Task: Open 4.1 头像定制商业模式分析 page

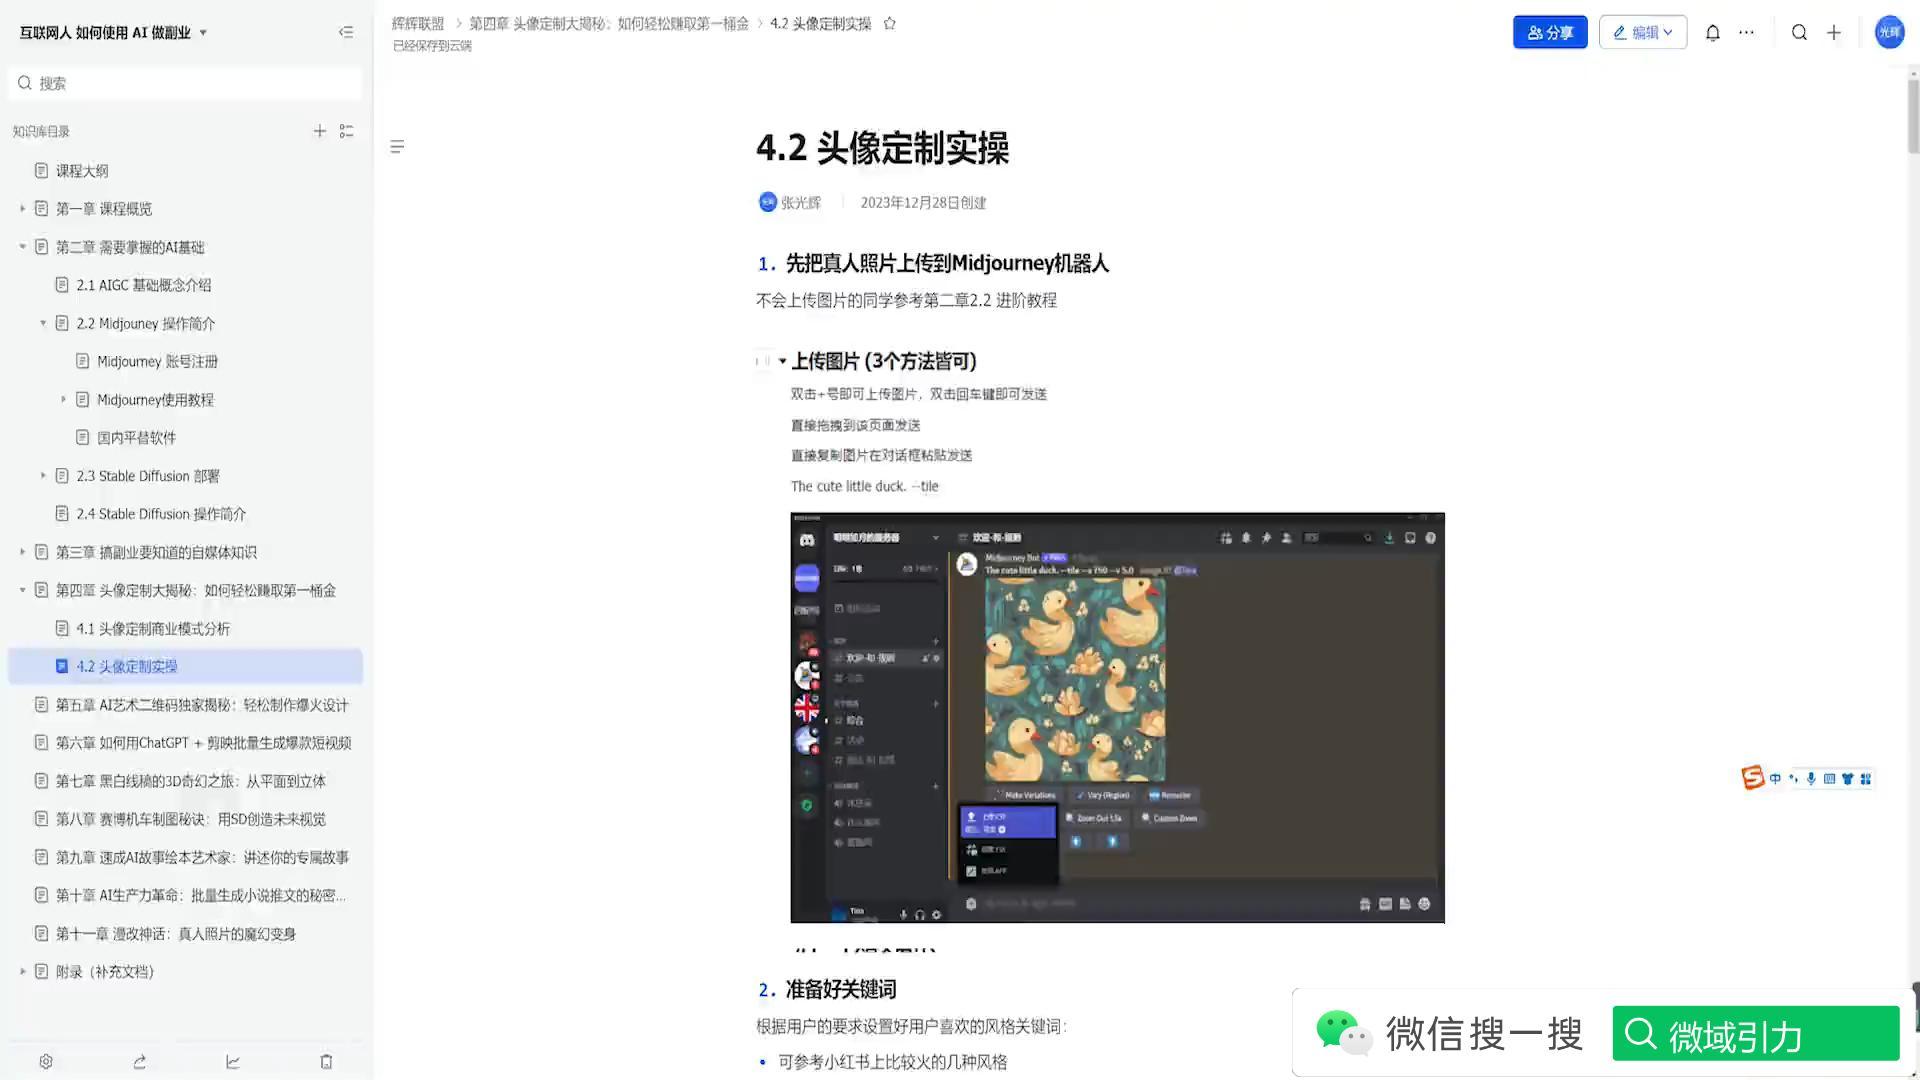Action: click(153, 628)
